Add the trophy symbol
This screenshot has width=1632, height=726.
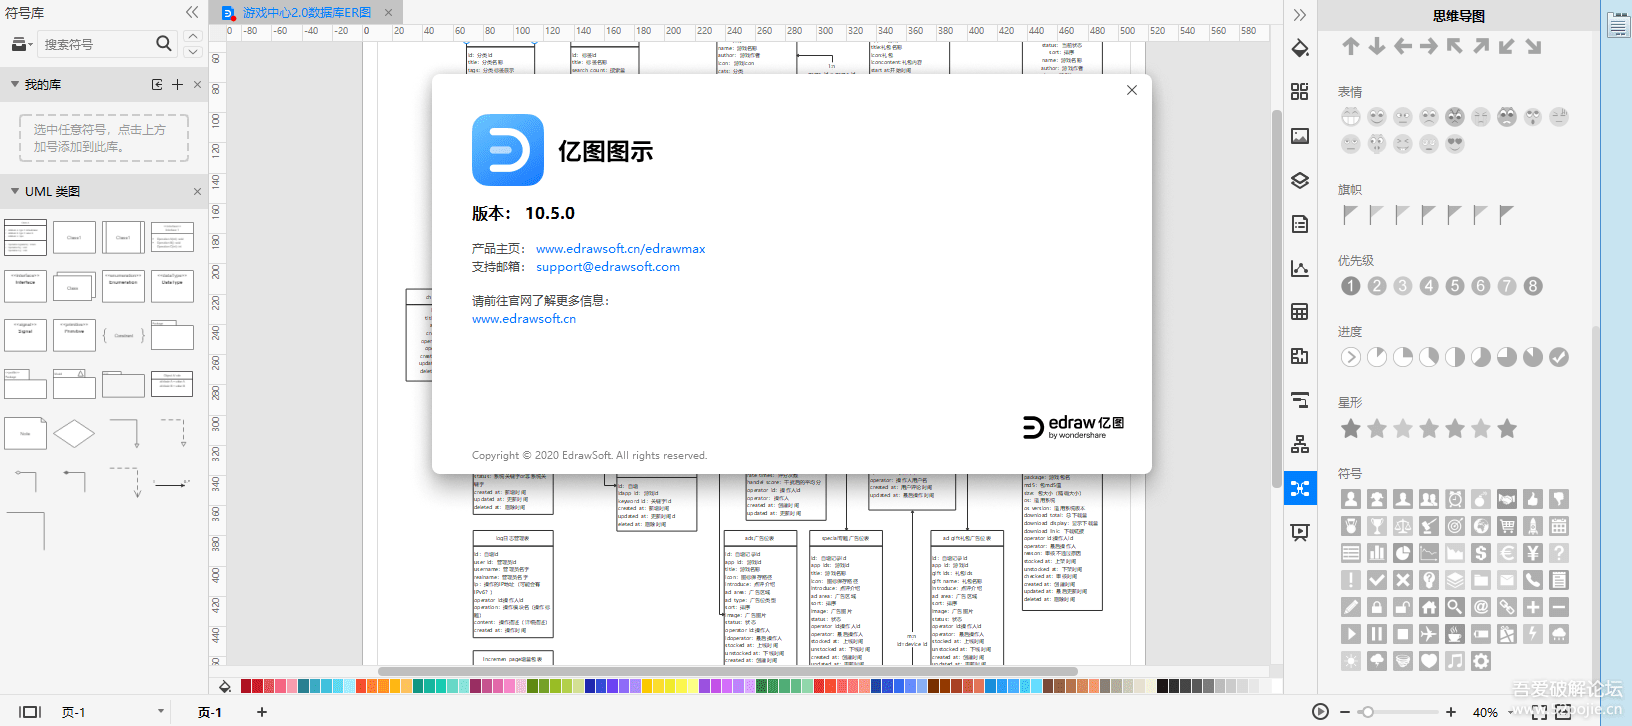tap(1377, 526)
